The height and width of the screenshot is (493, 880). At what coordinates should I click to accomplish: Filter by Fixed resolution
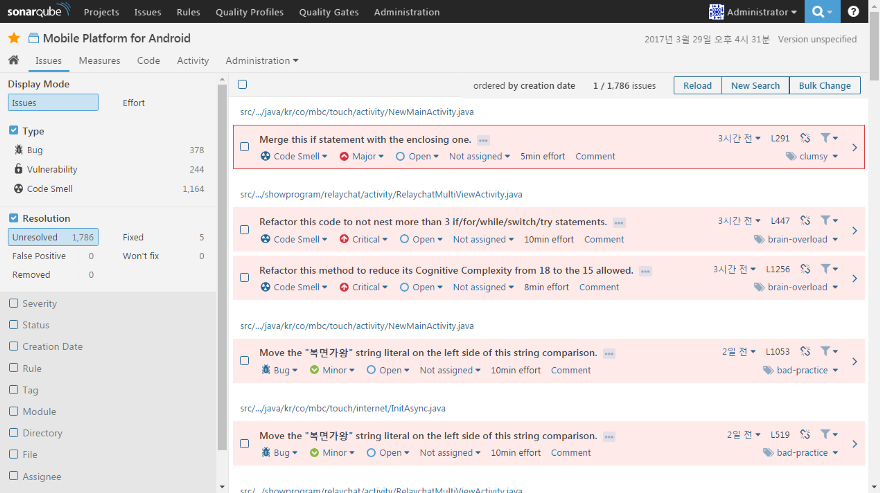(x=163, y=237)
